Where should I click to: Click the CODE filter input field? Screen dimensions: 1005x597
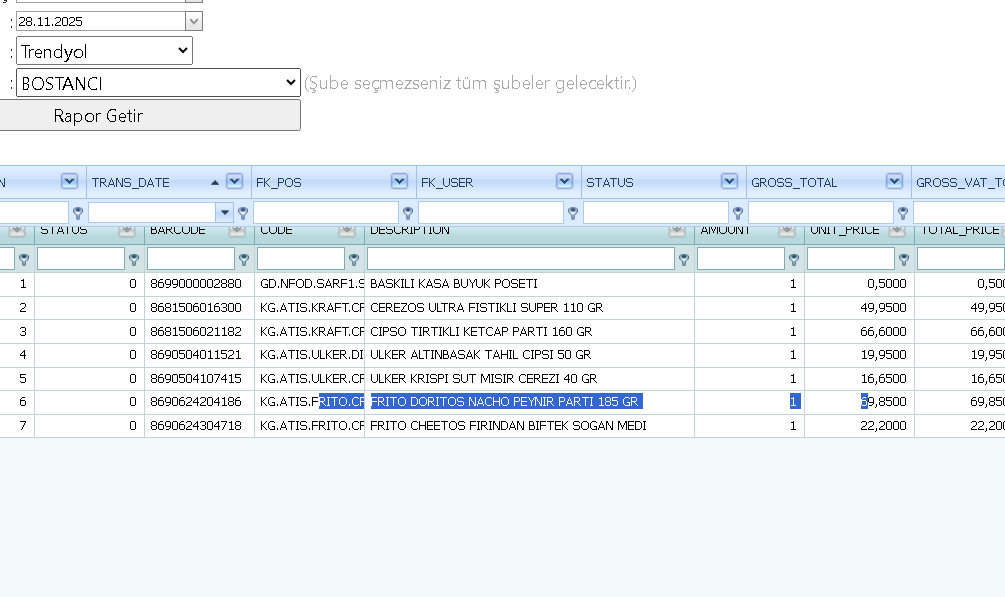(301, 258)
